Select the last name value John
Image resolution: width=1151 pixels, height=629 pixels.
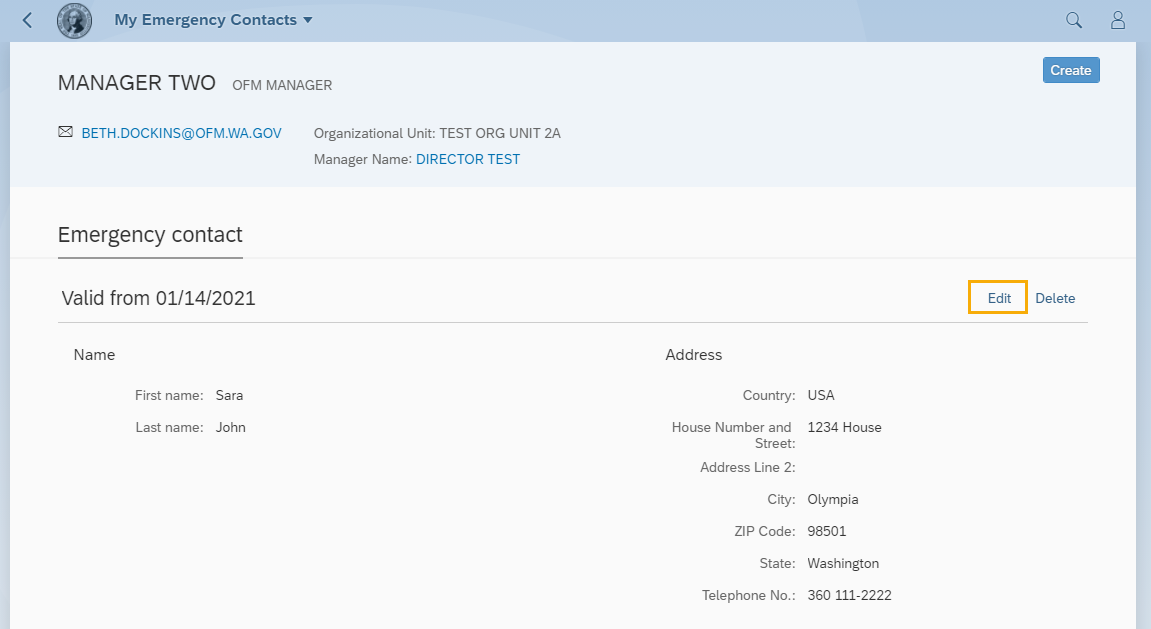[230, 427]
